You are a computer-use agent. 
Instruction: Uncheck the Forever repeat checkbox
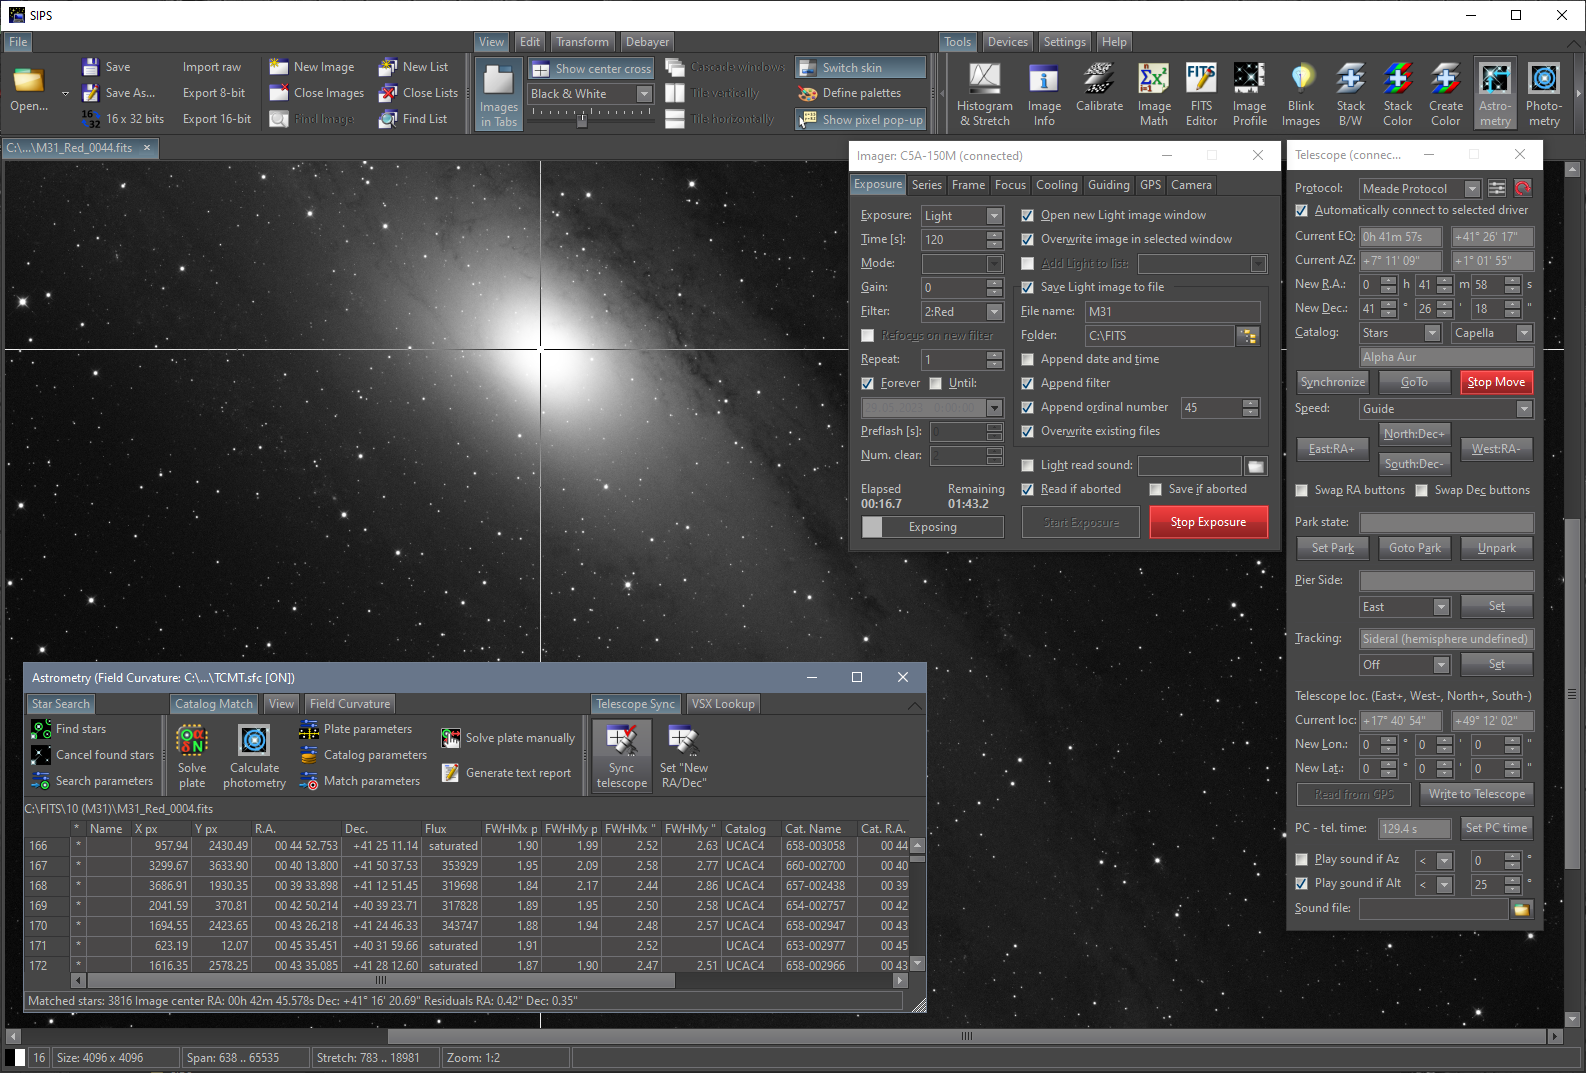pos(868,384)
